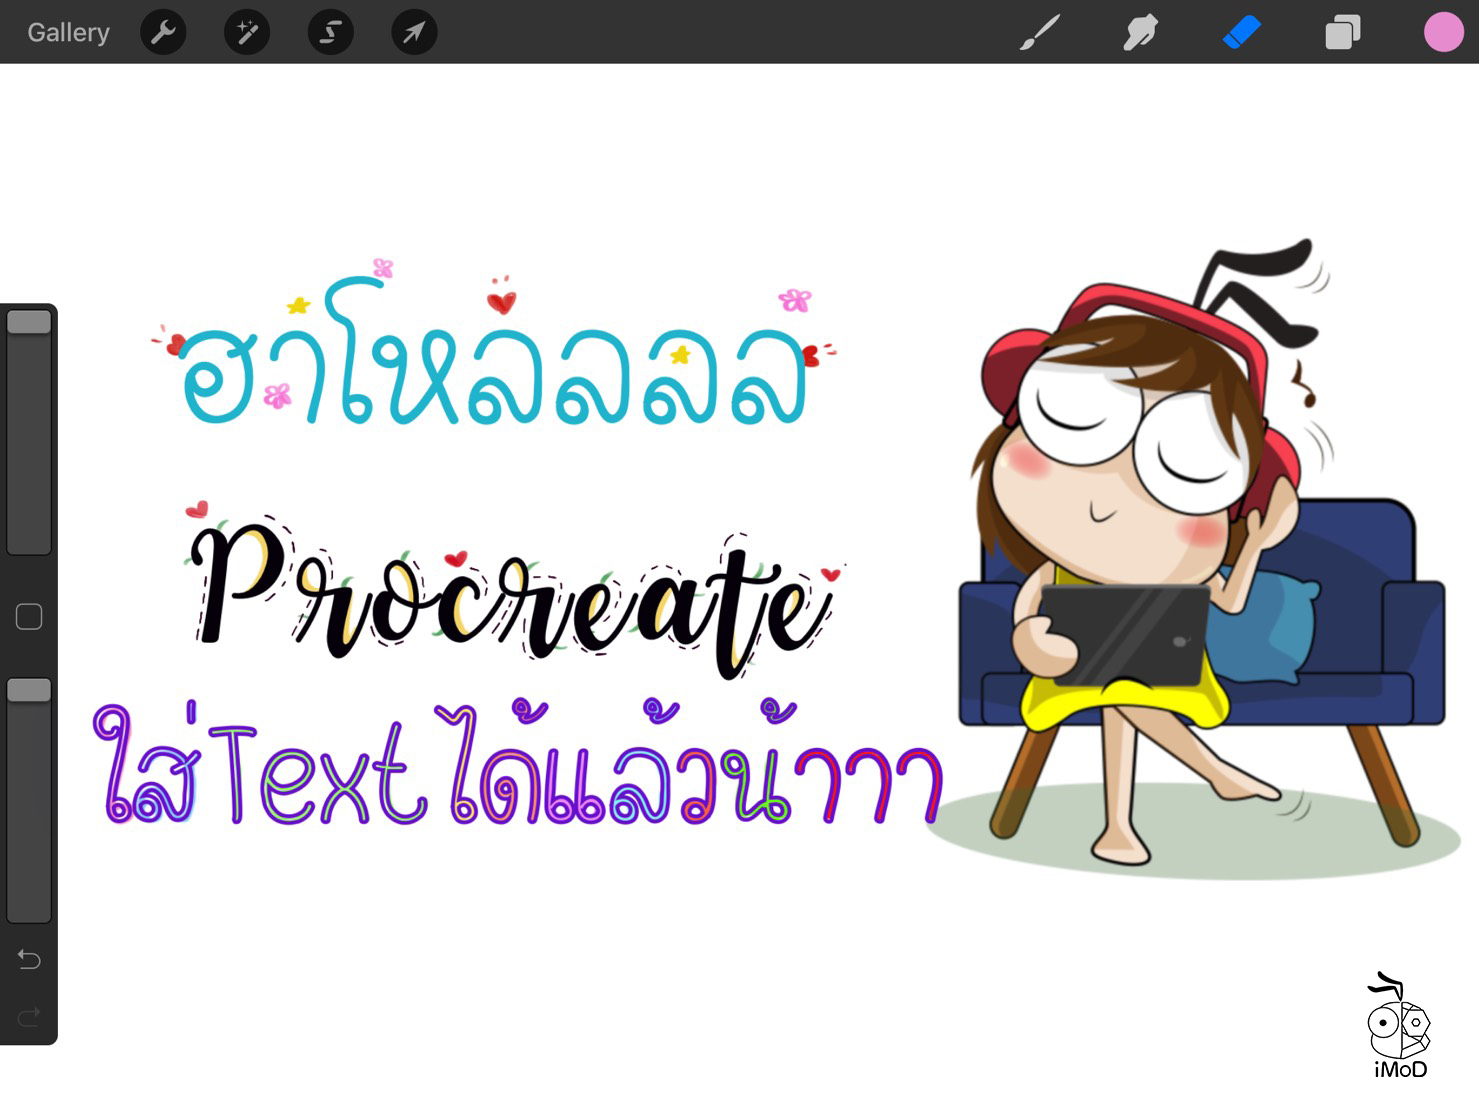Open the Layers panel

coord(1342,32)
